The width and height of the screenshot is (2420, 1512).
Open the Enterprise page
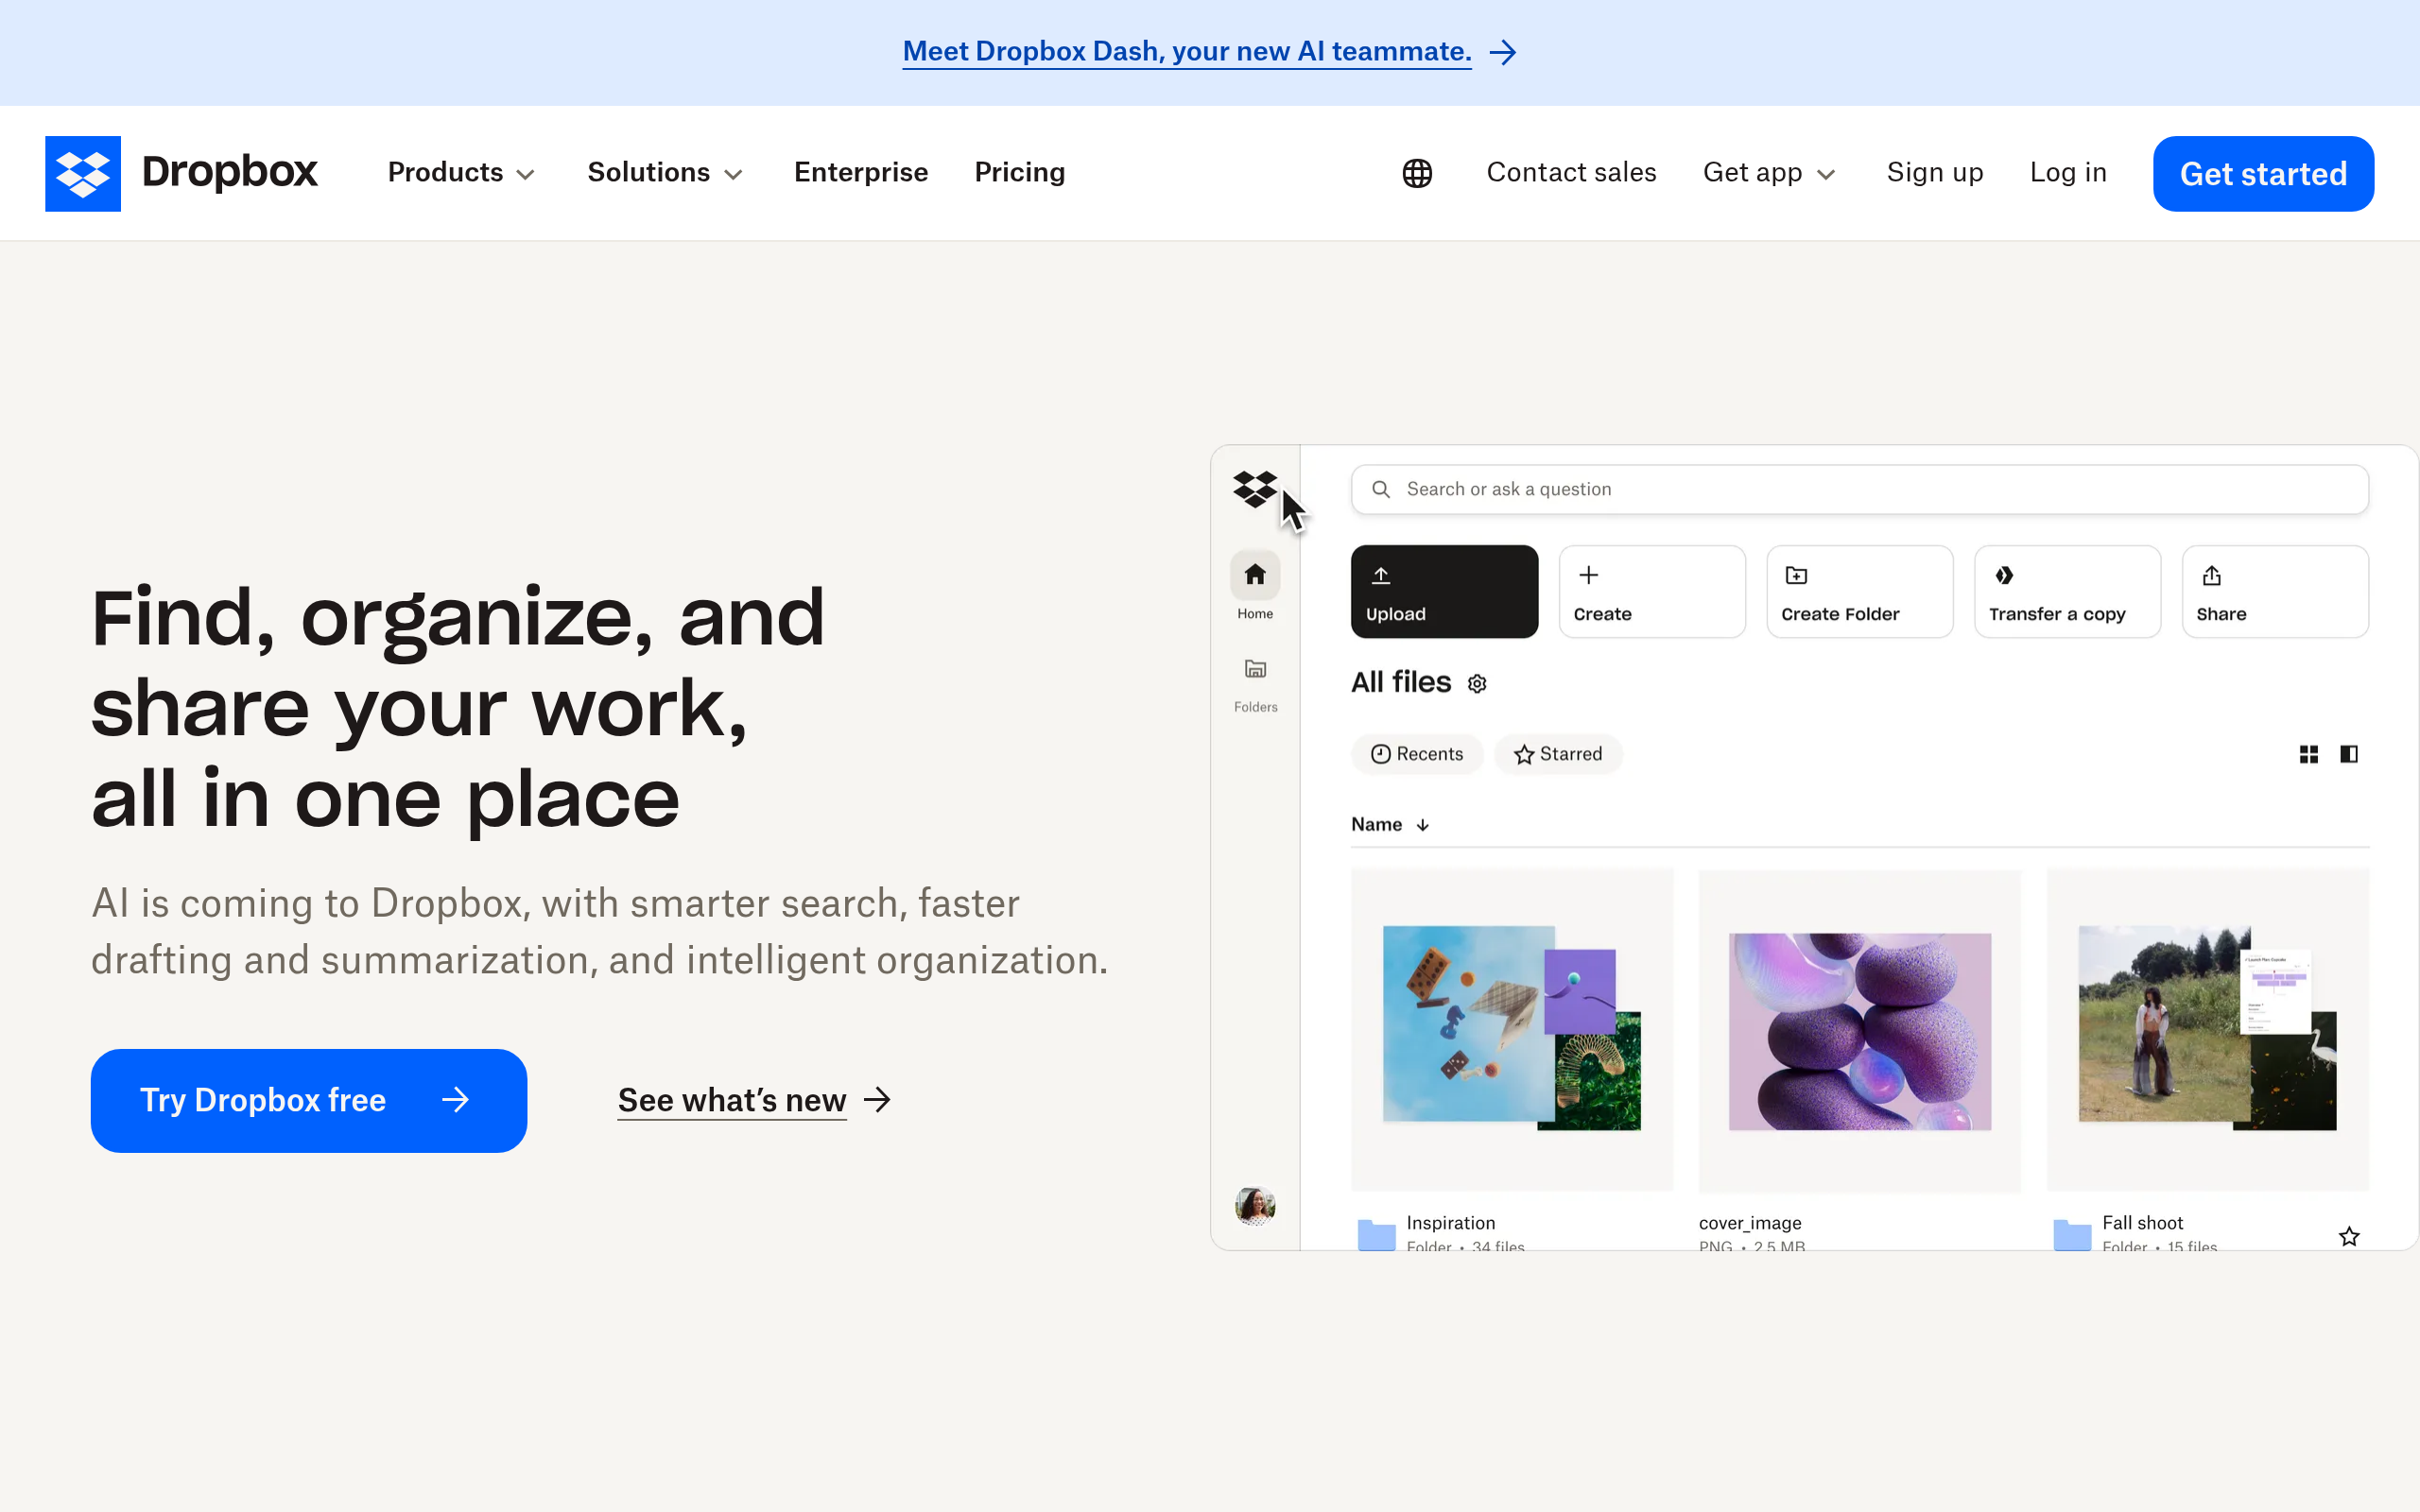[860, 173]
